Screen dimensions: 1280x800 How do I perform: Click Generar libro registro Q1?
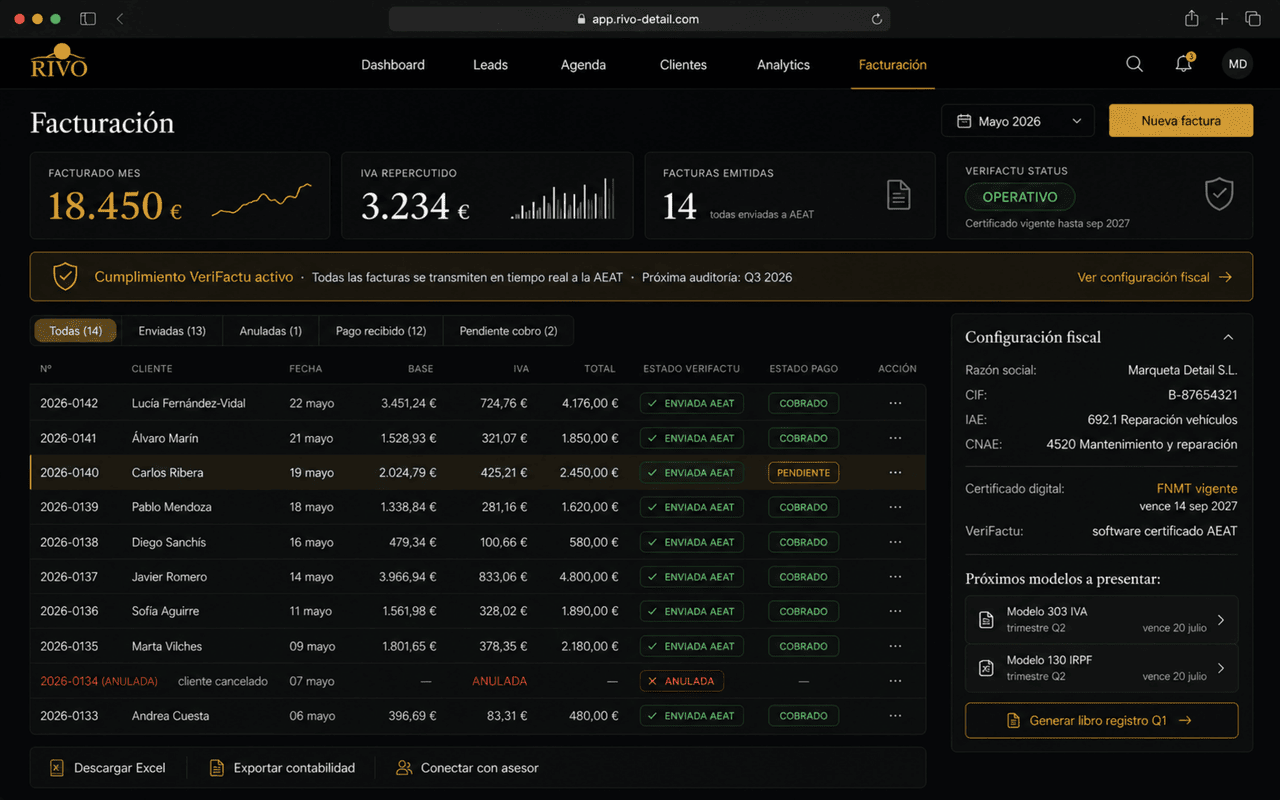(x=1101, y=720)
